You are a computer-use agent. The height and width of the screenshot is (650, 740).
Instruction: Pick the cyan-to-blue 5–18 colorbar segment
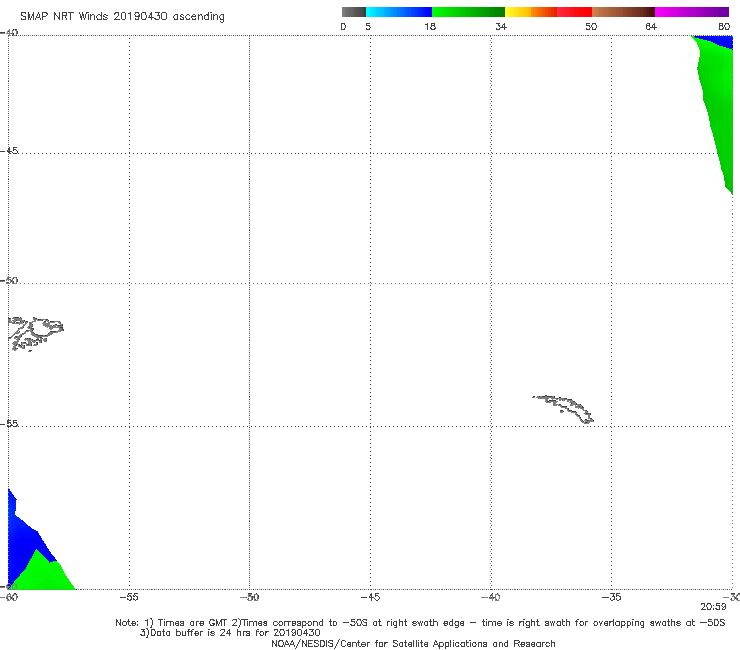pyautogui.click(x=399, y=12)
